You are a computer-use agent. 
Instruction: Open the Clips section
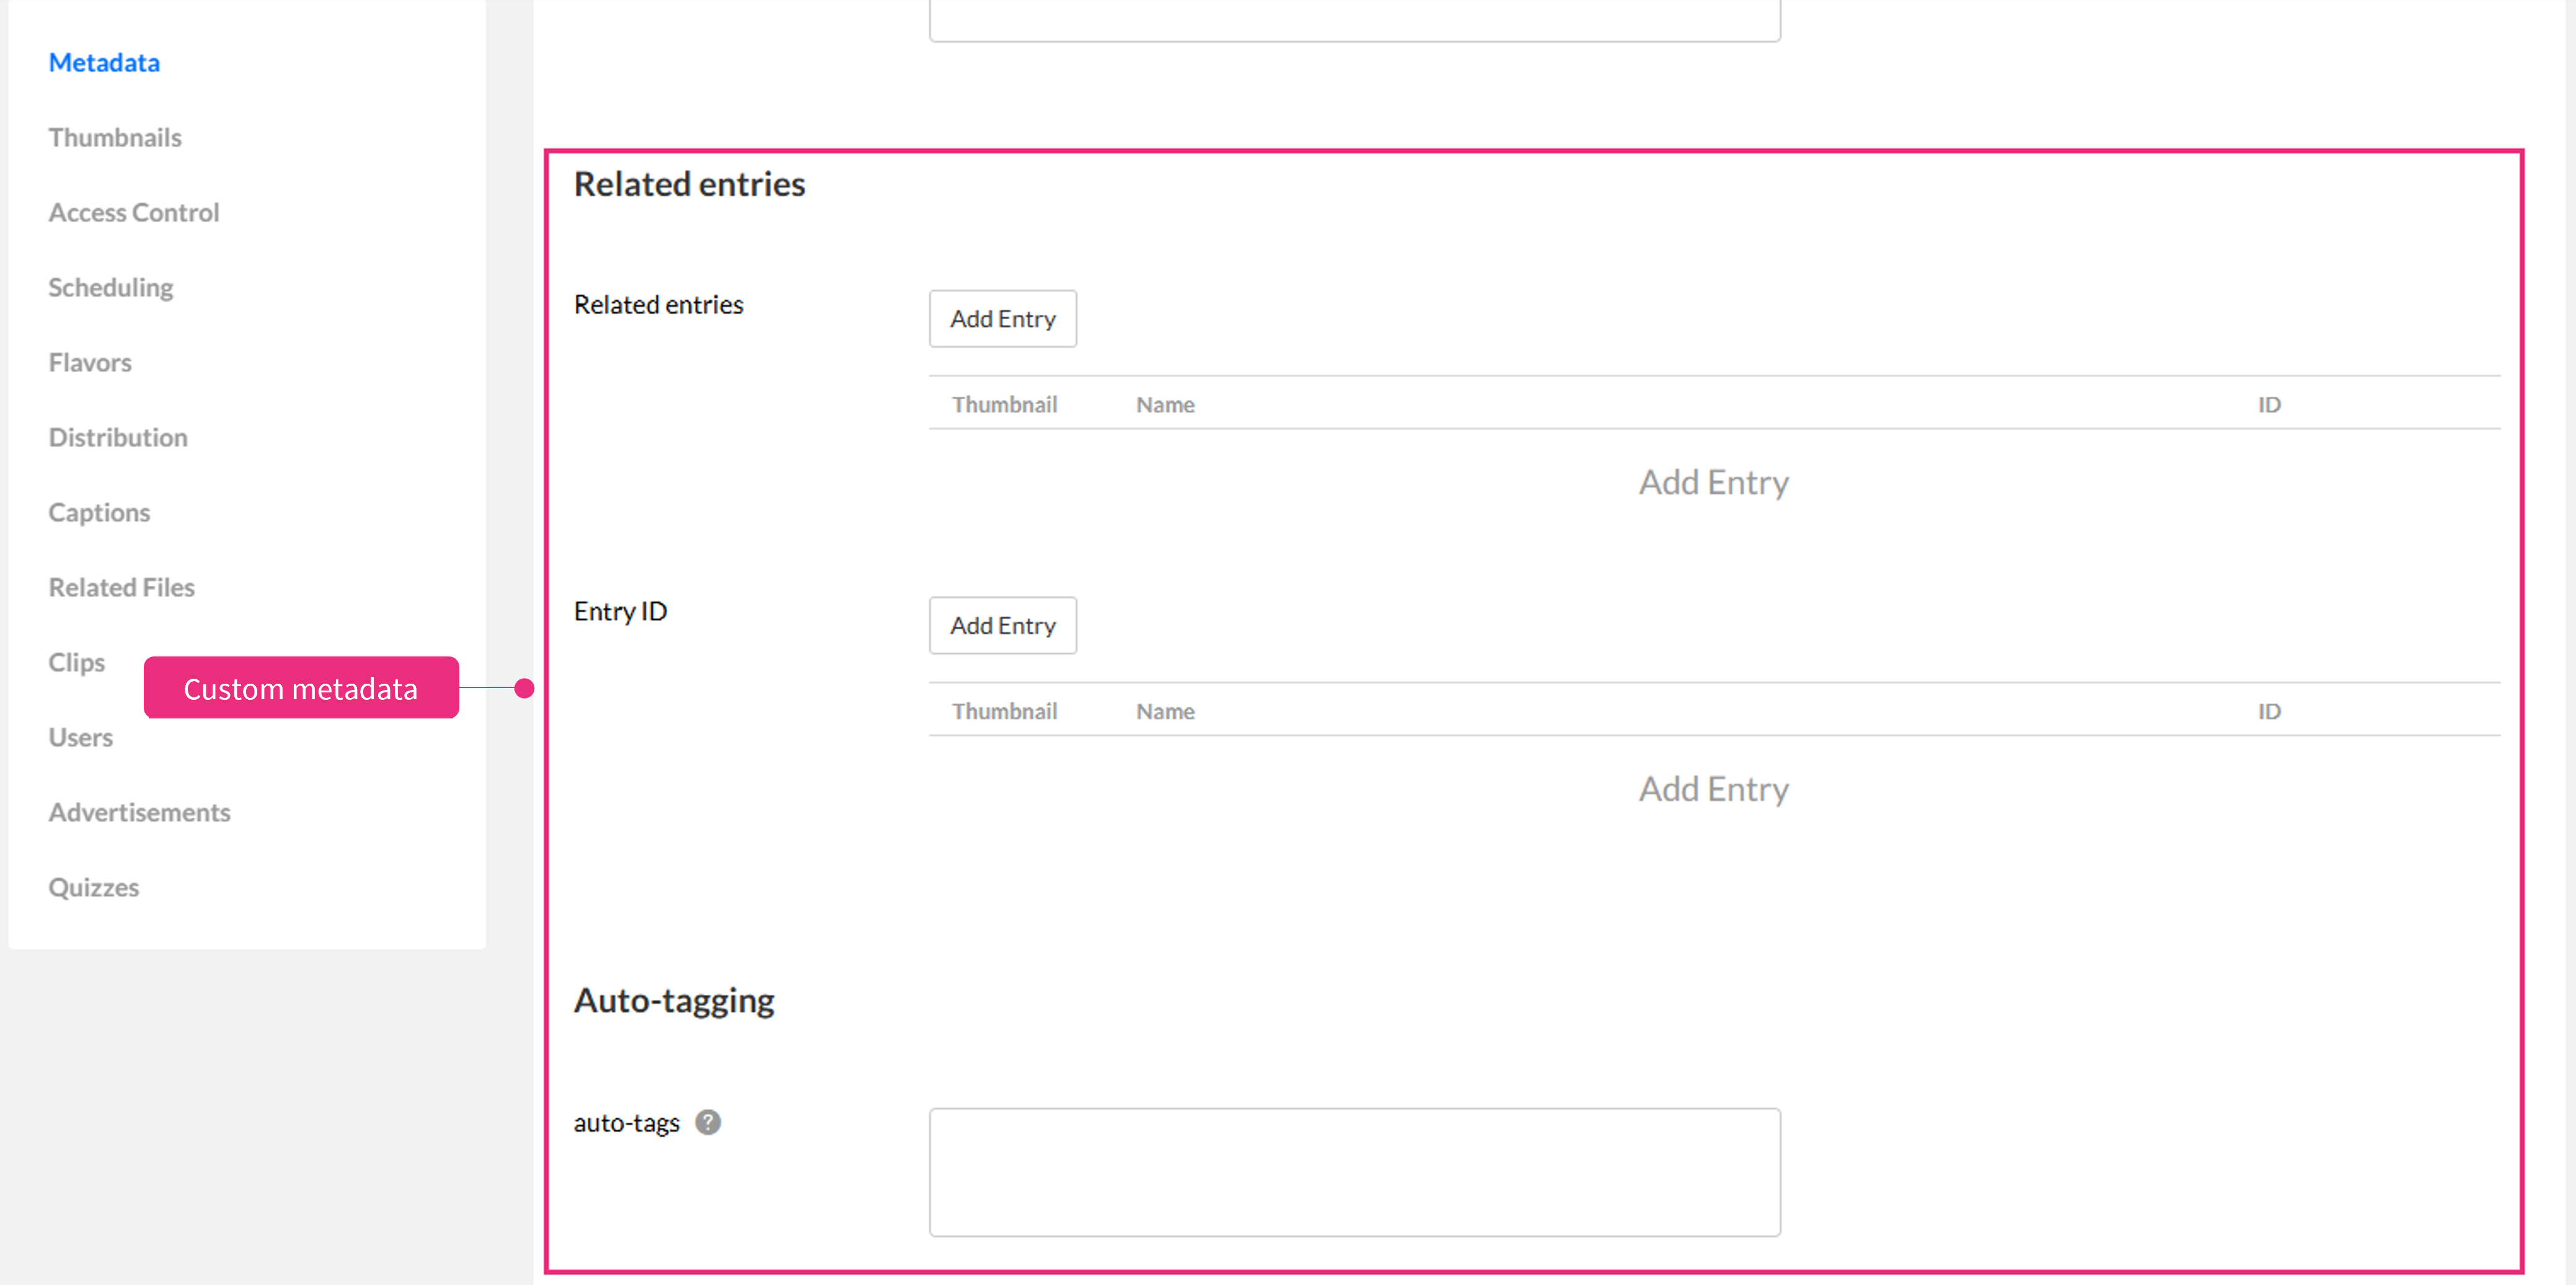tap(77, 662)
